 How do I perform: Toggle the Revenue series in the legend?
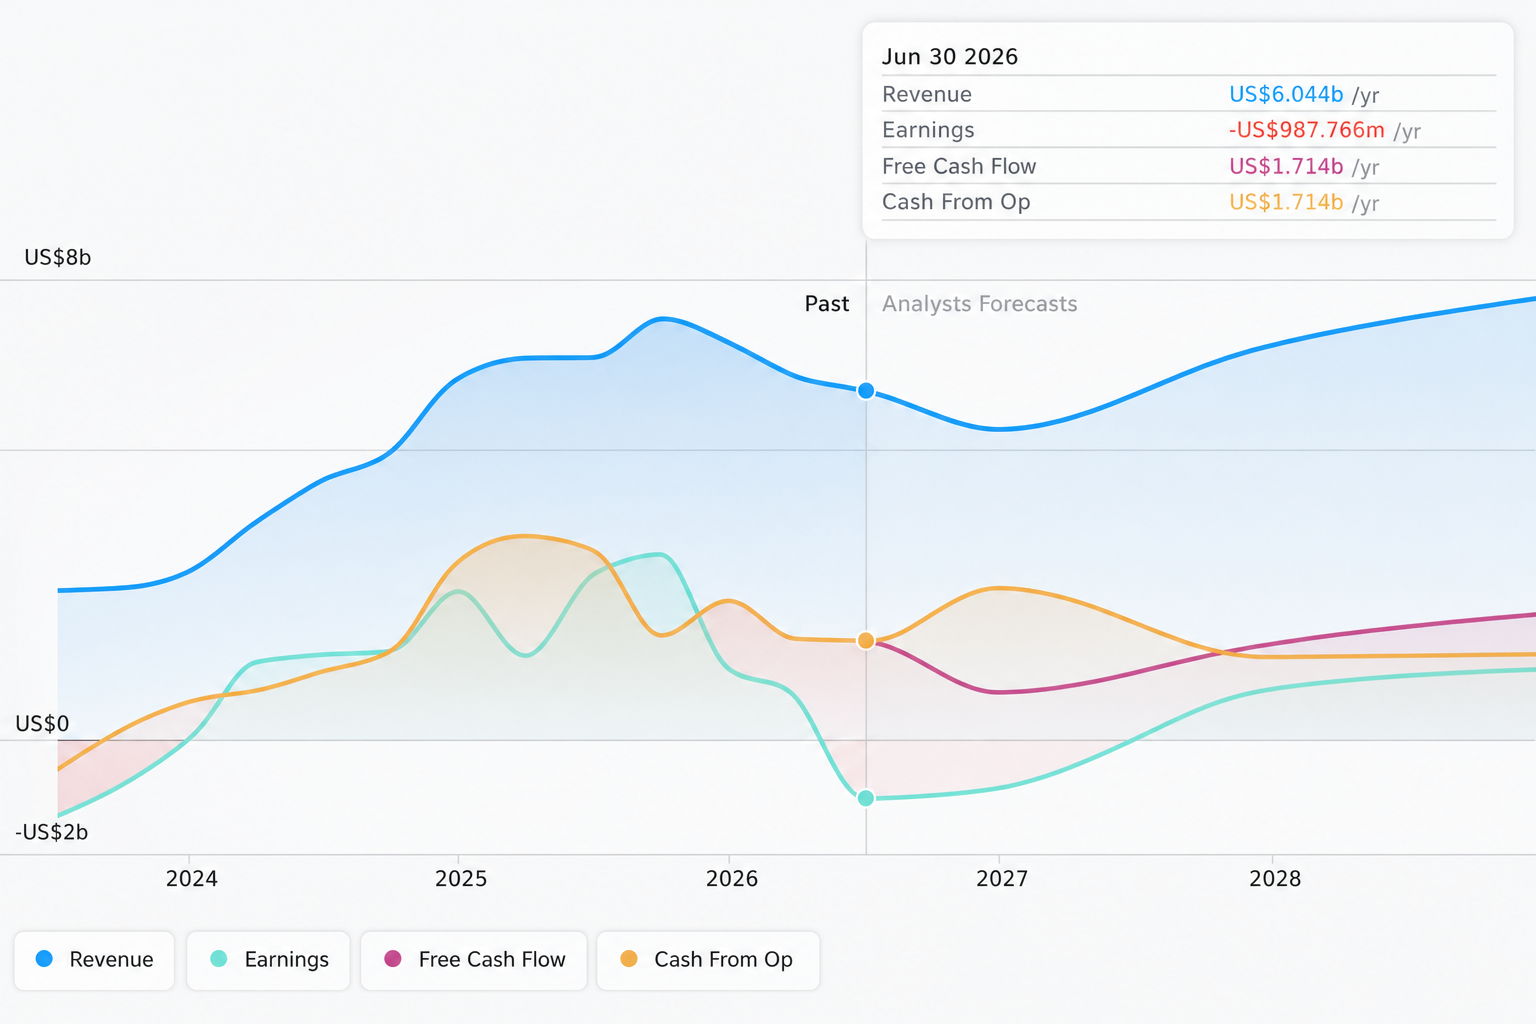pos(94,960)
